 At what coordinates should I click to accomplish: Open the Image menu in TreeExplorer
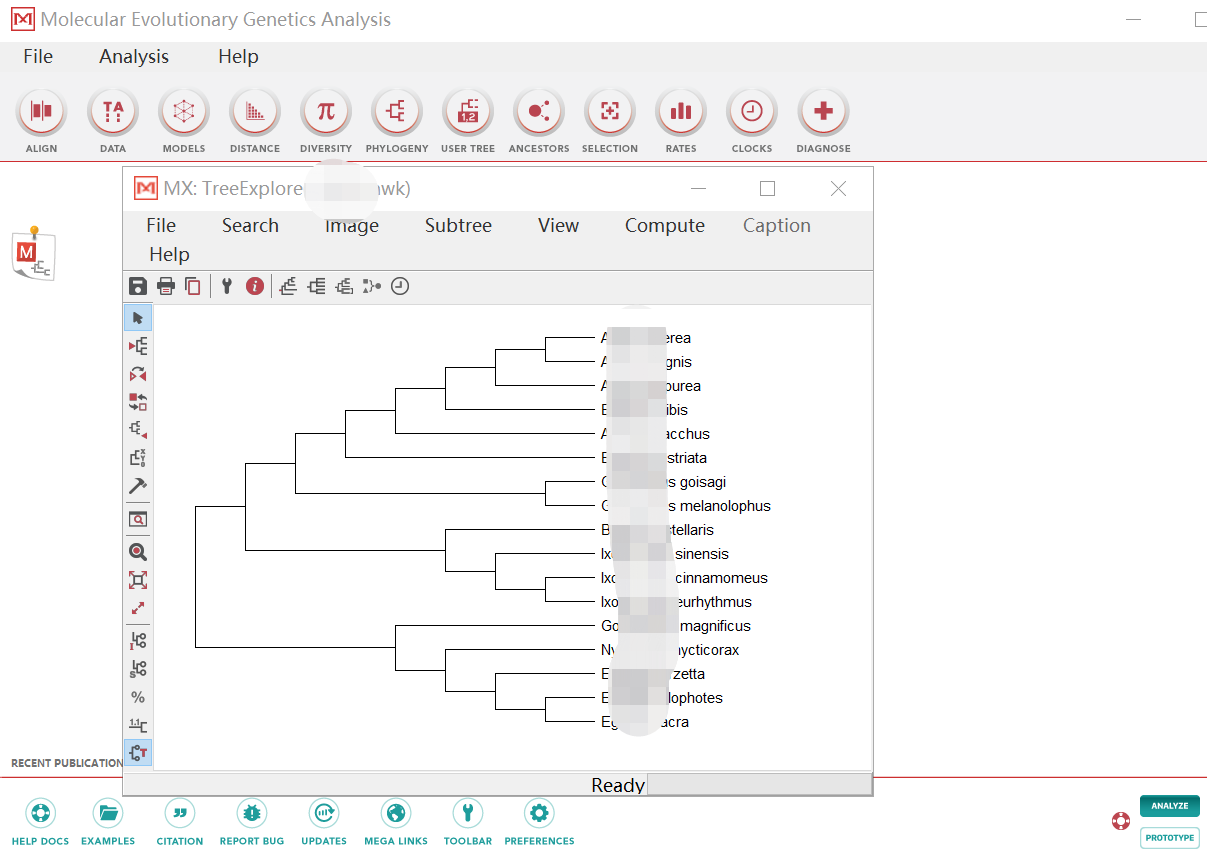click(352, 226)
